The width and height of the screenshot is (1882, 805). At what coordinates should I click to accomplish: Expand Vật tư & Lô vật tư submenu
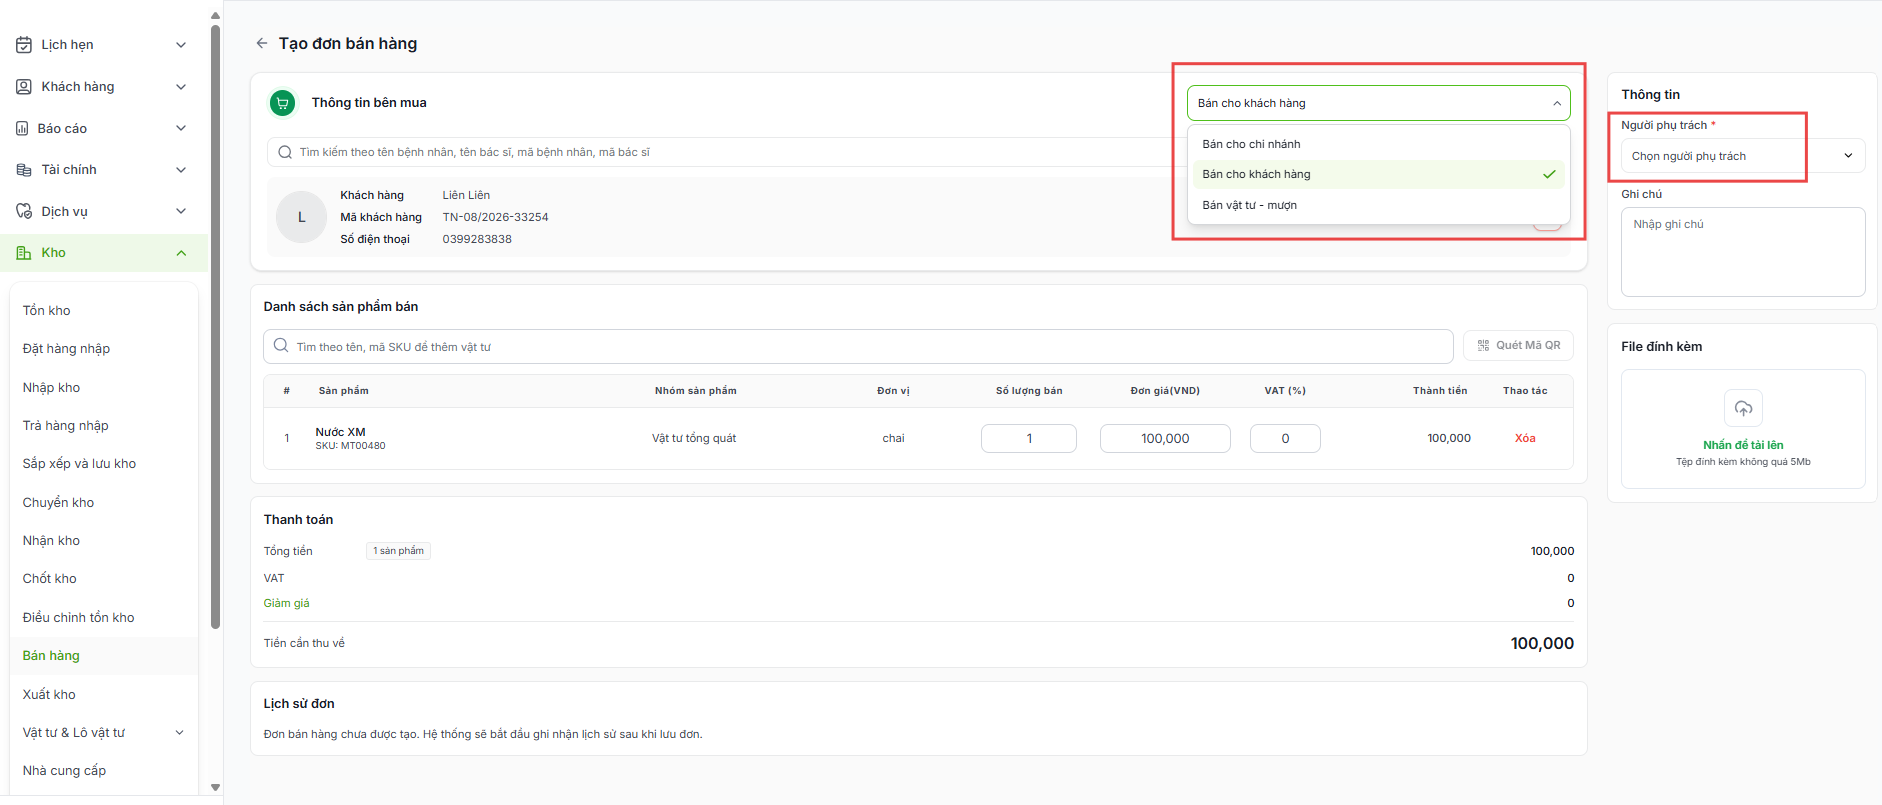pos(180,732)
